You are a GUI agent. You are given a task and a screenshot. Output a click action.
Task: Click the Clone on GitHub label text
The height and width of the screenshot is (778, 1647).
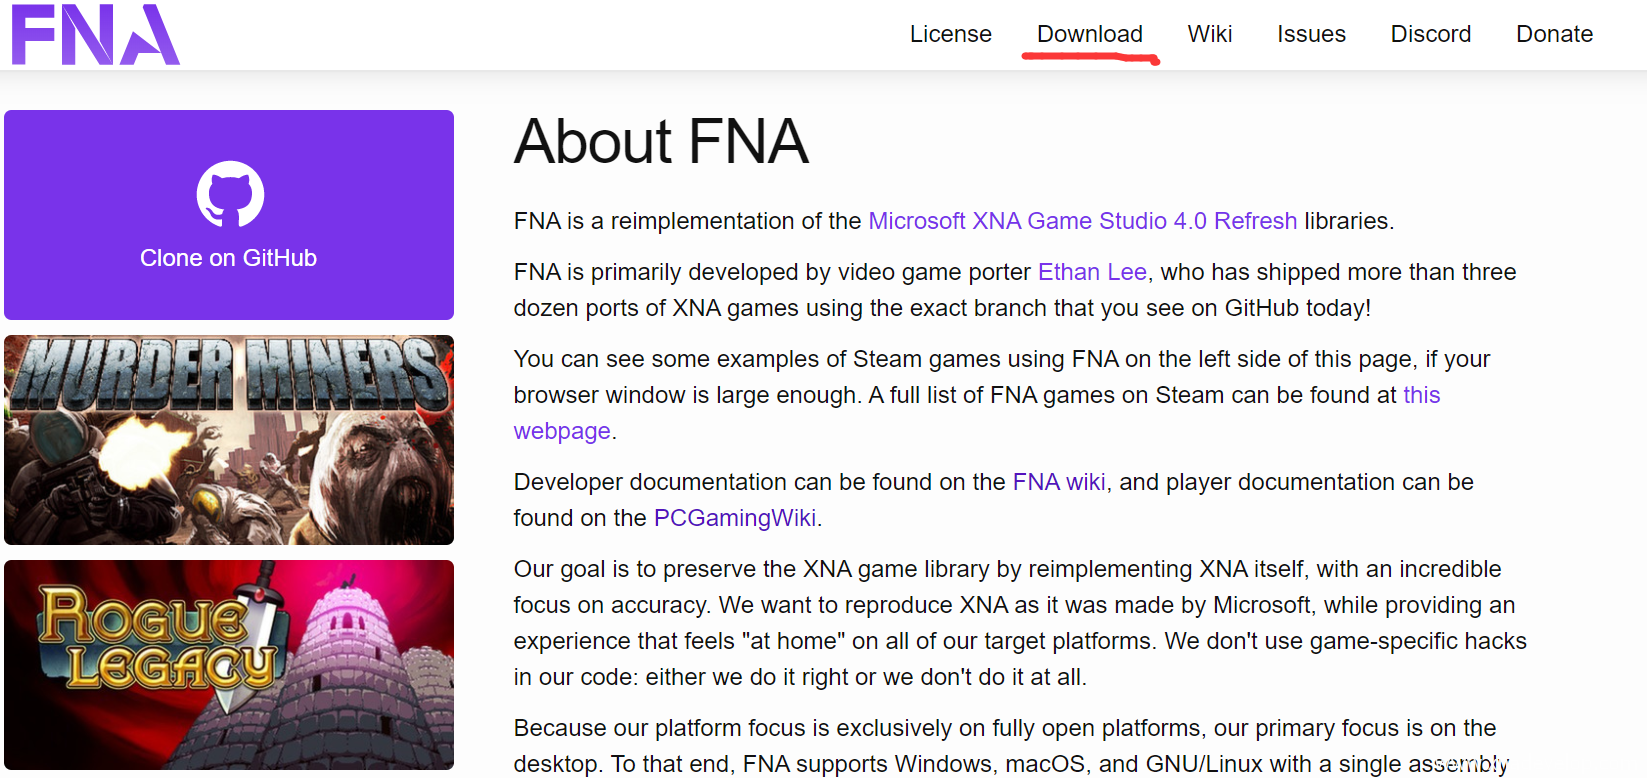[x=228, y=258]
